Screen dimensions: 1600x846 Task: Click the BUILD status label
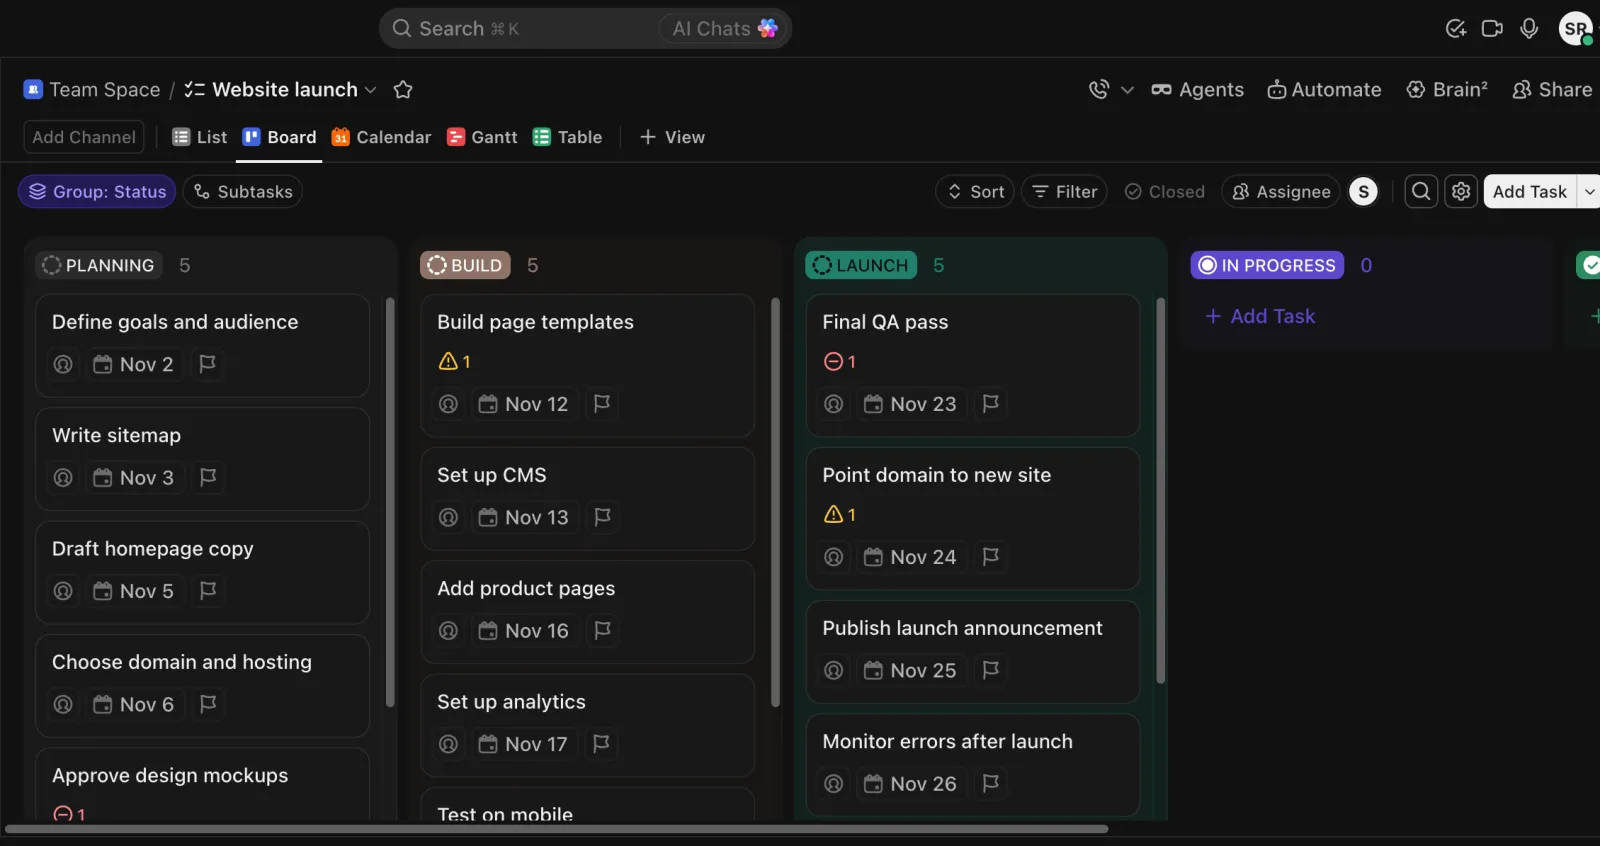click(x=466, y=265)
